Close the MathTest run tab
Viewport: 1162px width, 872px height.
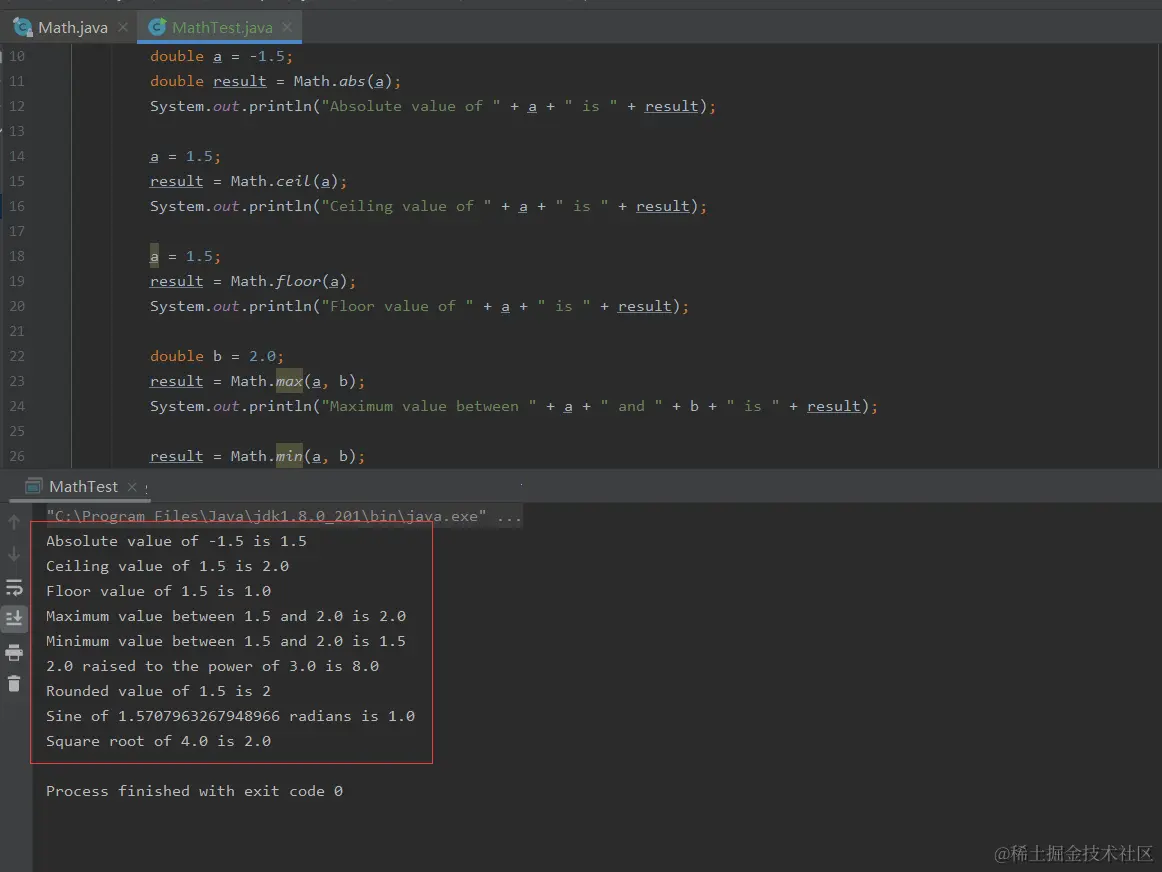[132, 487]
